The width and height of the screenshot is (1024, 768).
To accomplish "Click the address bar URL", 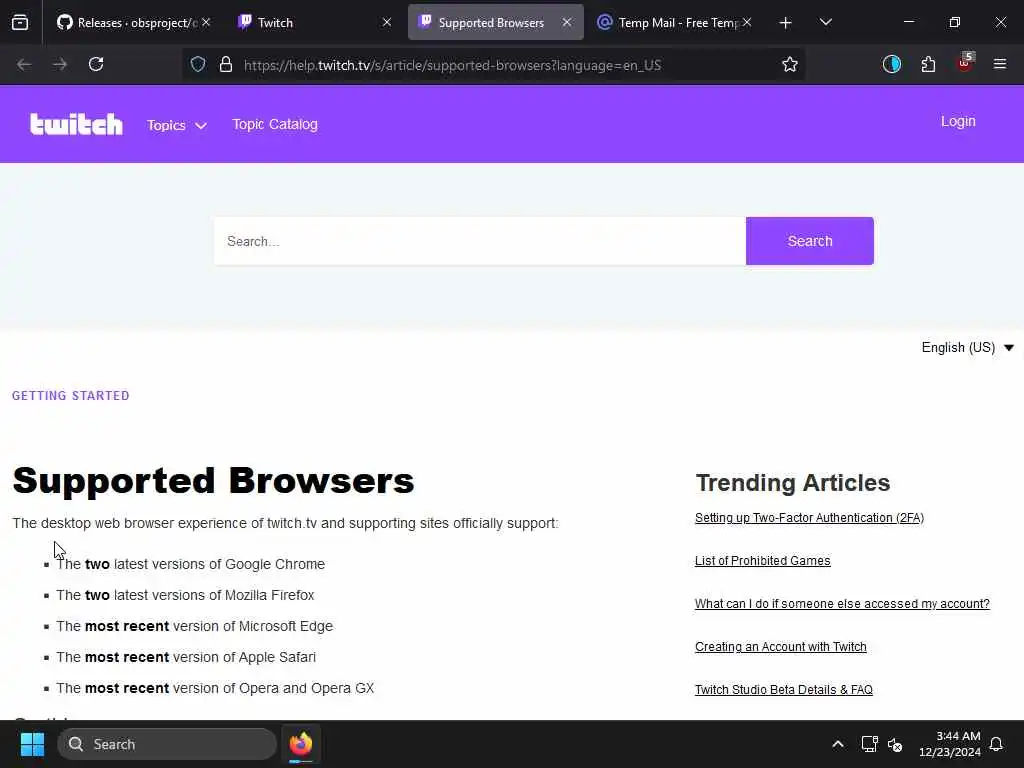I will pos(453,65).
